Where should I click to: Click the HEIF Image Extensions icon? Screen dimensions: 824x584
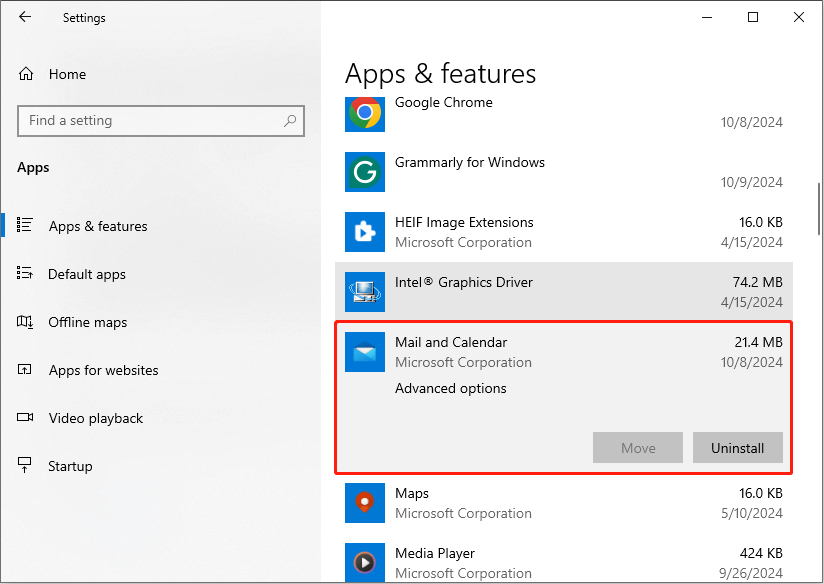(x=365, y=232)
